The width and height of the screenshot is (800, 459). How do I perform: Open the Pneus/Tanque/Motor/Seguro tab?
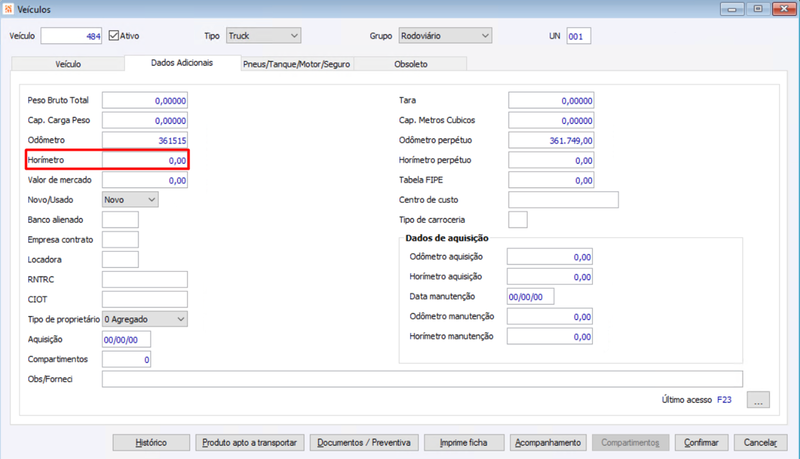296,64
